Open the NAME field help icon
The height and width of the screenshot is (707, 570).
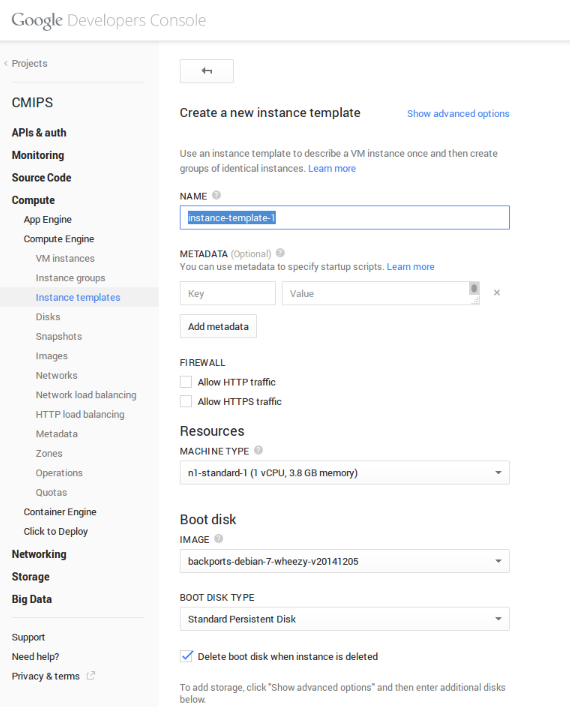216,195
